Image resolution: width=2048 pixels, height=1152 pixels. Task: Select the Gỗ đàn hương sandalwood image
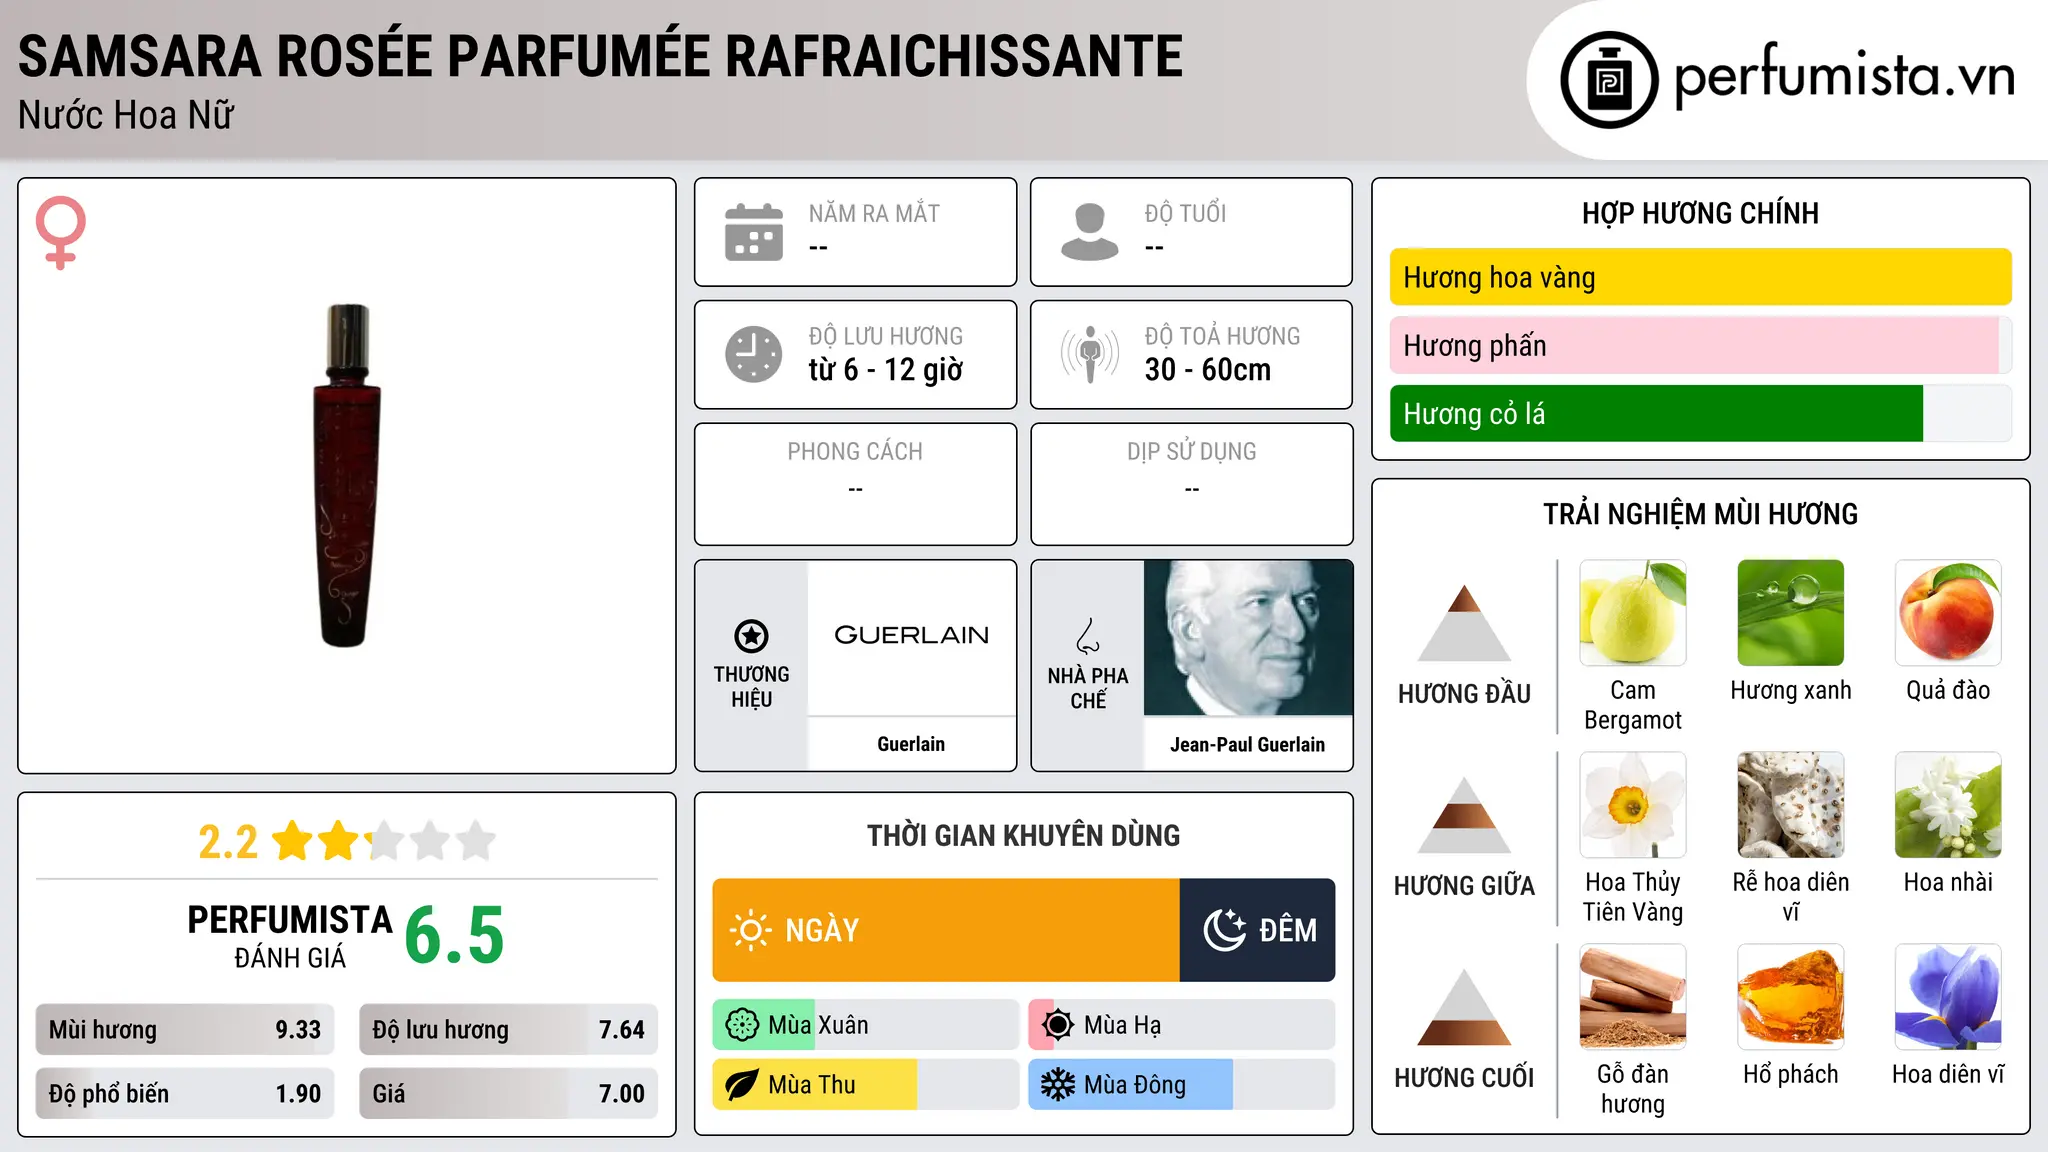(x=1633, y=997)
